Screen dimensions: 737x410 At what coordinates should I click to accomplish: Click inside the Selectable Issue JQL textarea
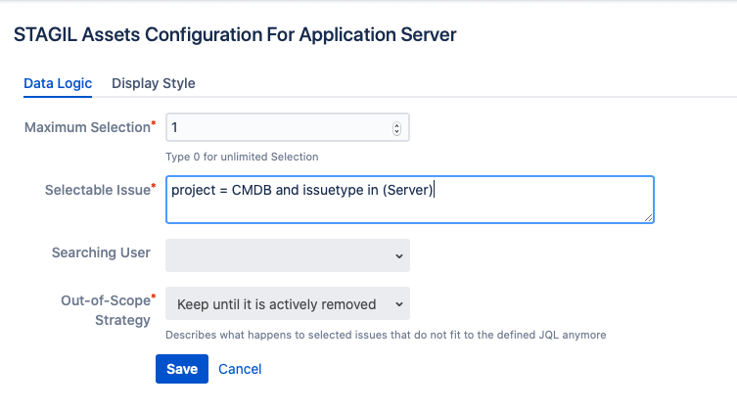(x=410, y=199)
